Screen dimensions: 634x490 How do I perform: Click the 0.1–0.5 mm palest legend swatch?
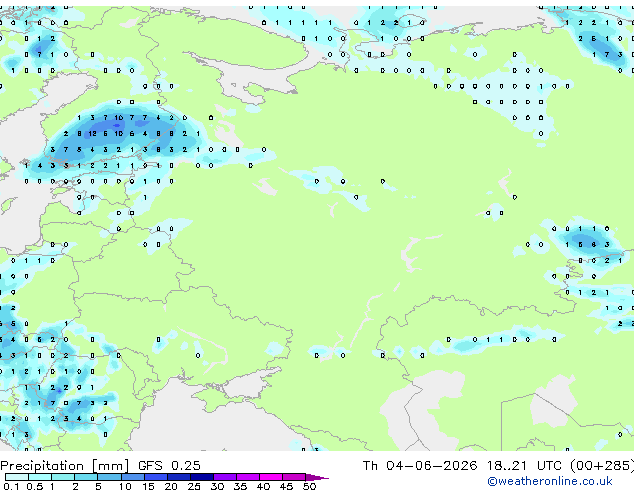tap(17, 477)
